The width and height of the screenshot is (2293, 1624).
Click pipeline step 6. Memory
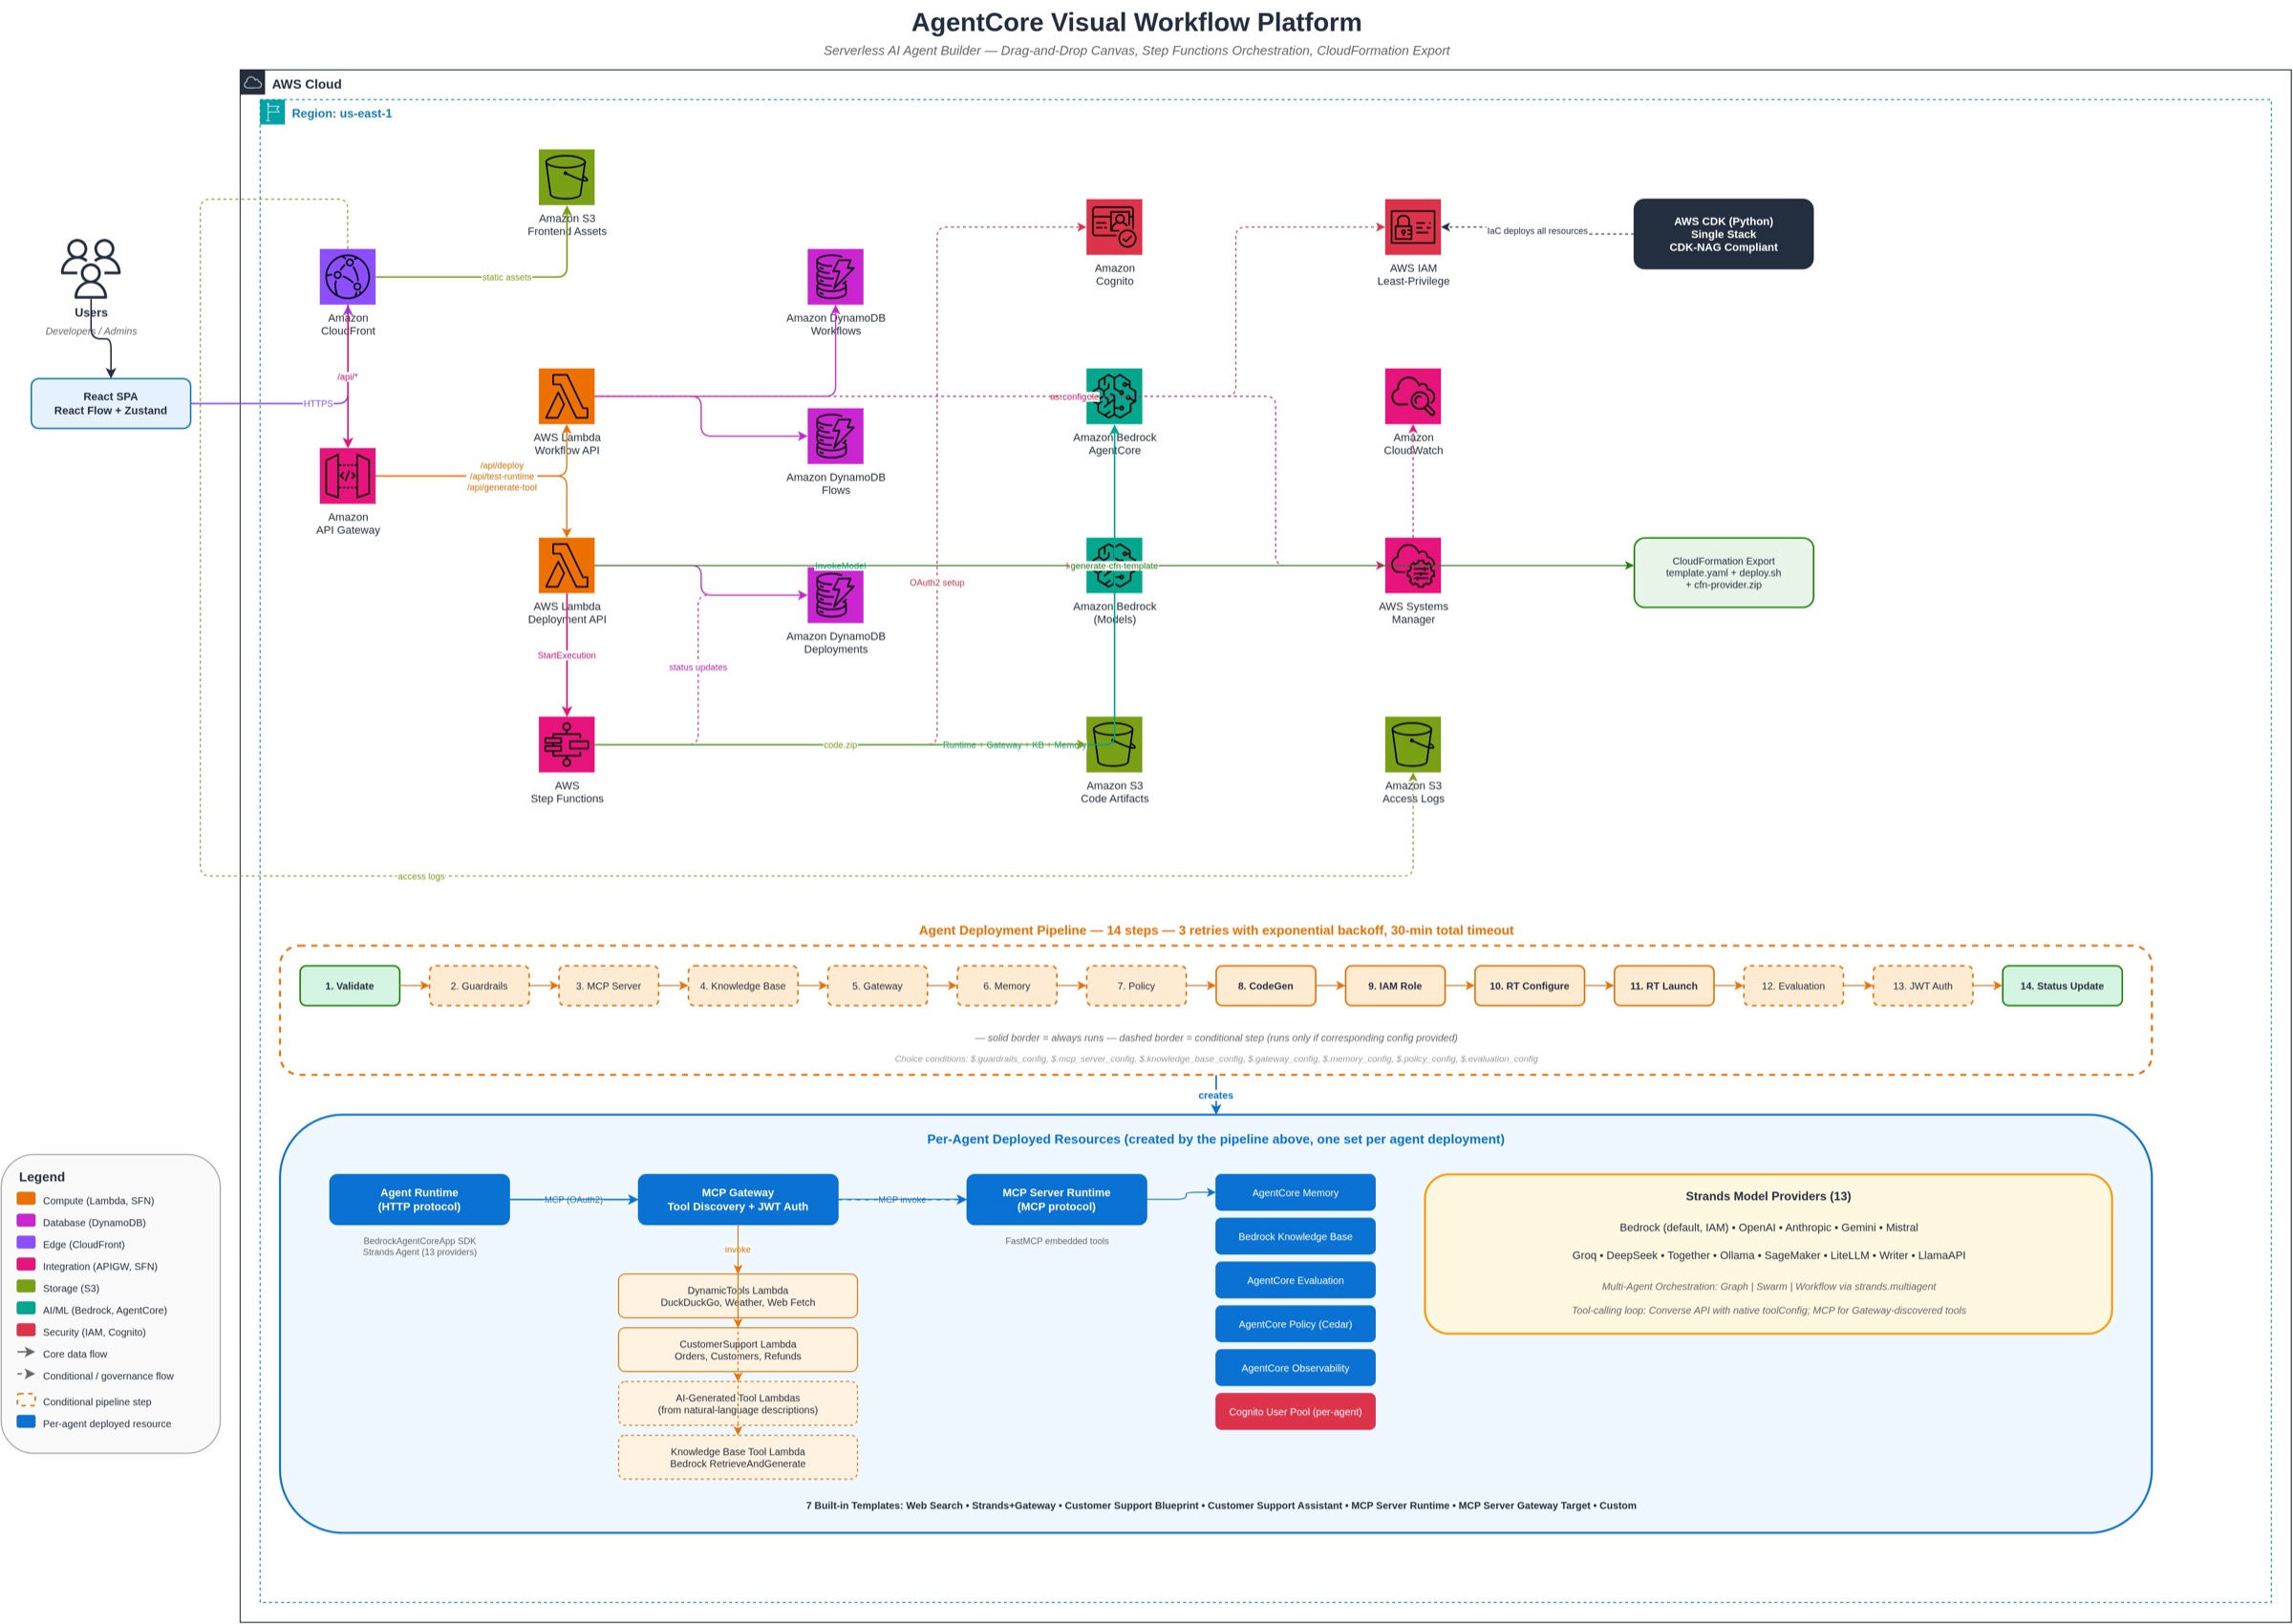(x=1006, y=985)
